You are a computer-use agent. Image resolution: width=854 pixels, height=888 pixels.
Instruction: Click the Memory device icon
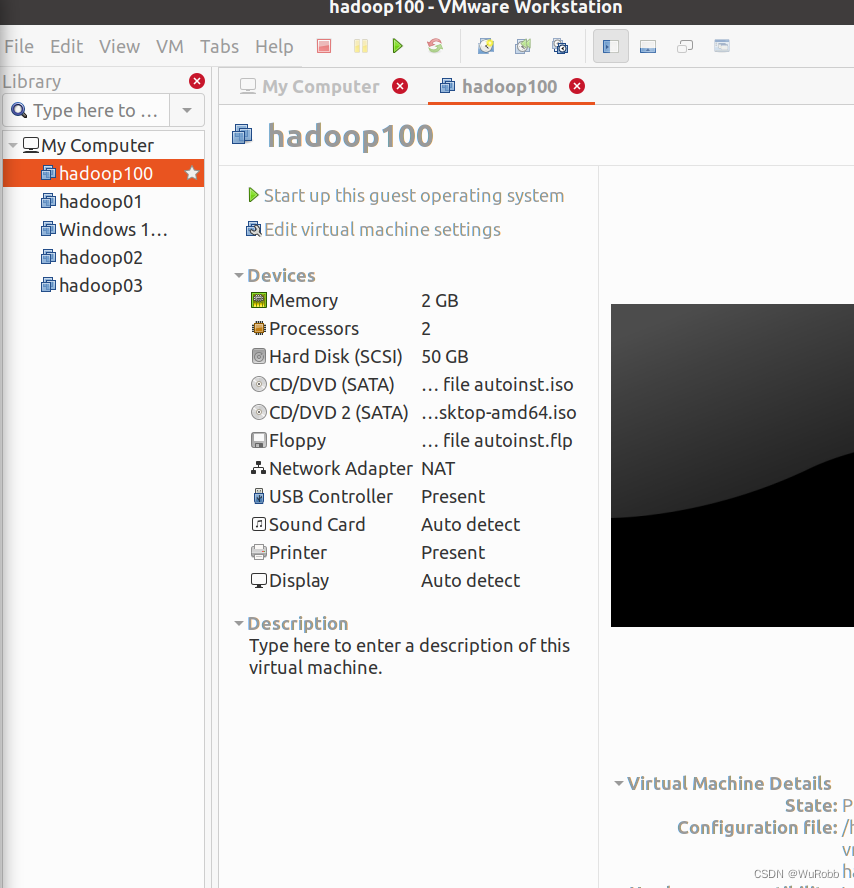(259, 300)
